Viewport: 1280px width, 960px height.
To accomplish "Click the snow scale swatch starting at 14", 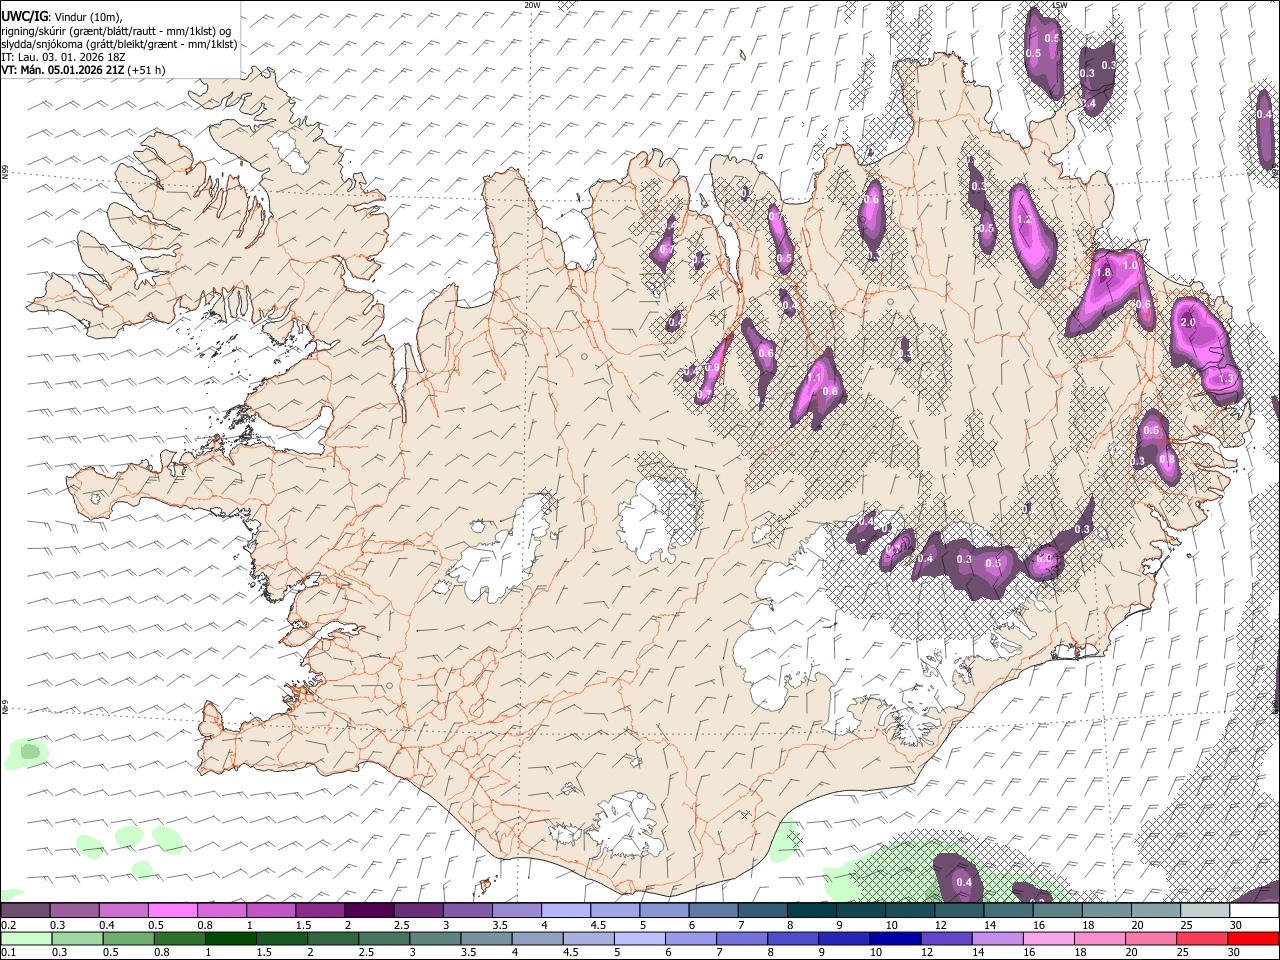I will [1009, 911].
